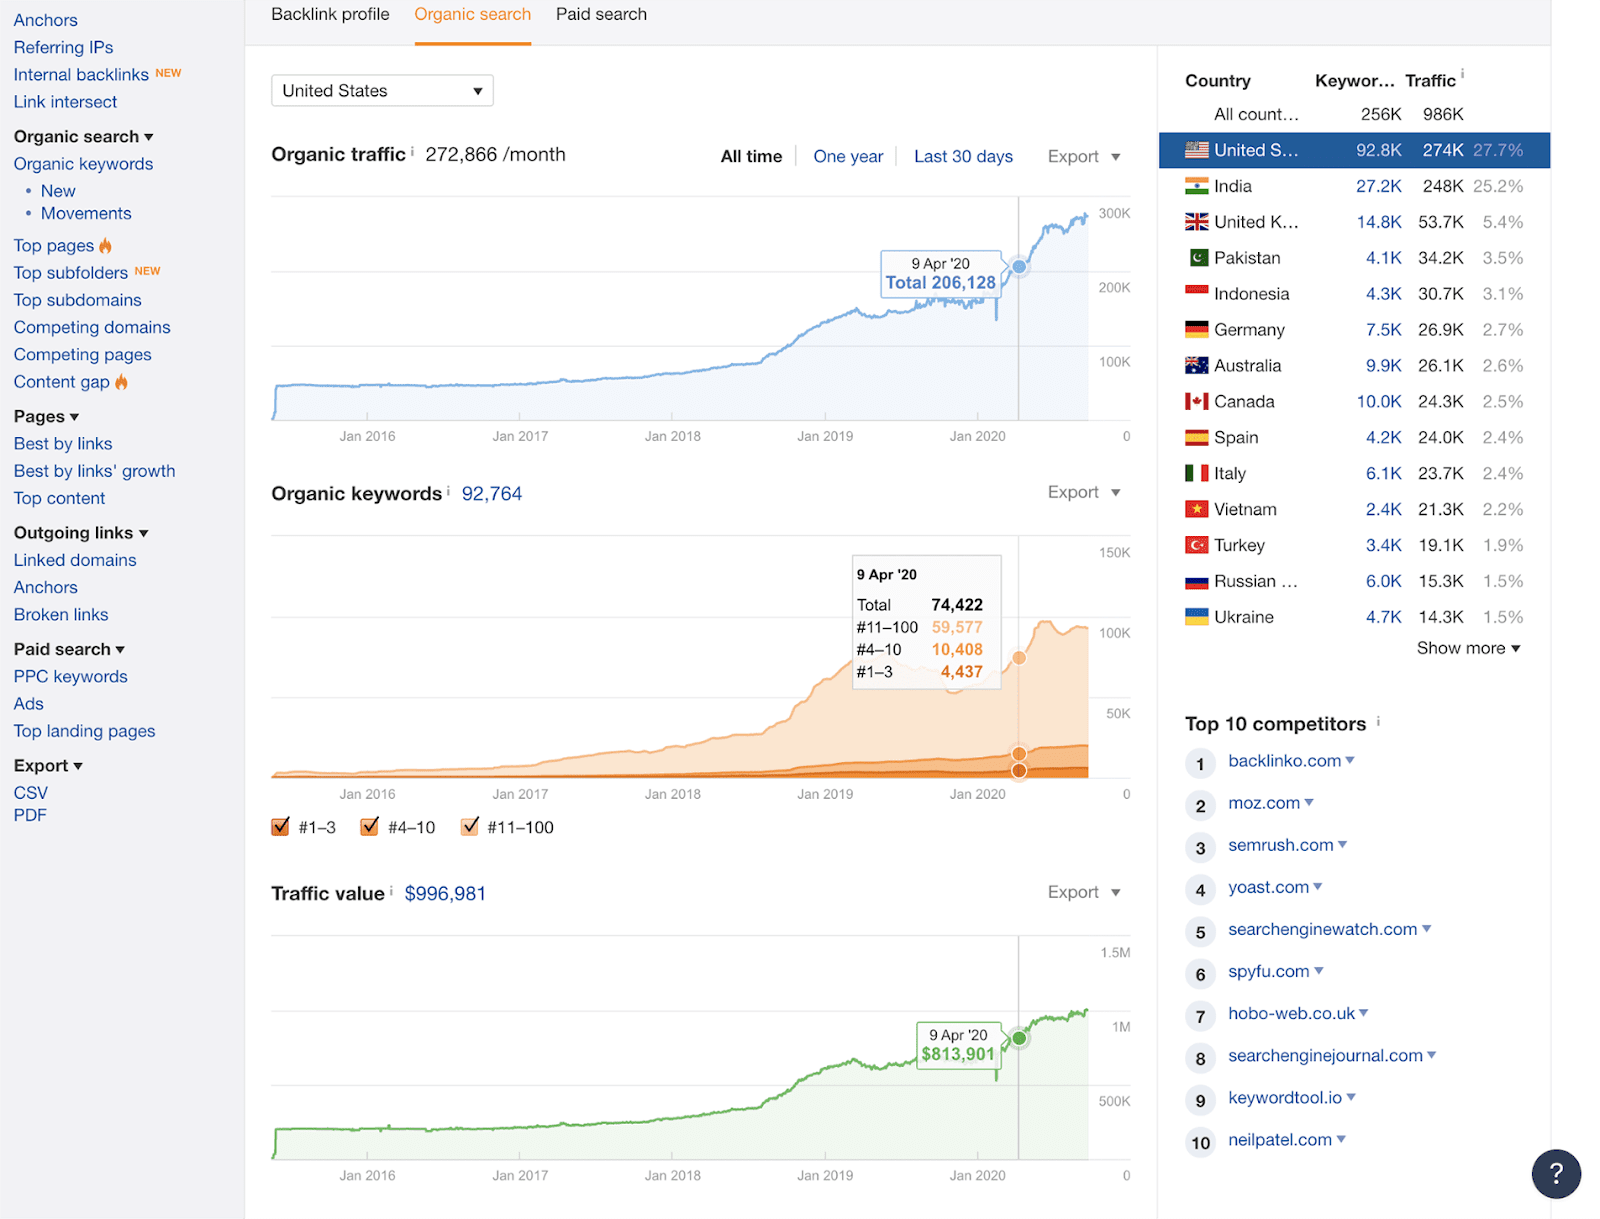Open the backlinko.com competitor link
The height and width of the screenshot is (1219, 1600).
pyautogui.click(x=1284, y=761)
